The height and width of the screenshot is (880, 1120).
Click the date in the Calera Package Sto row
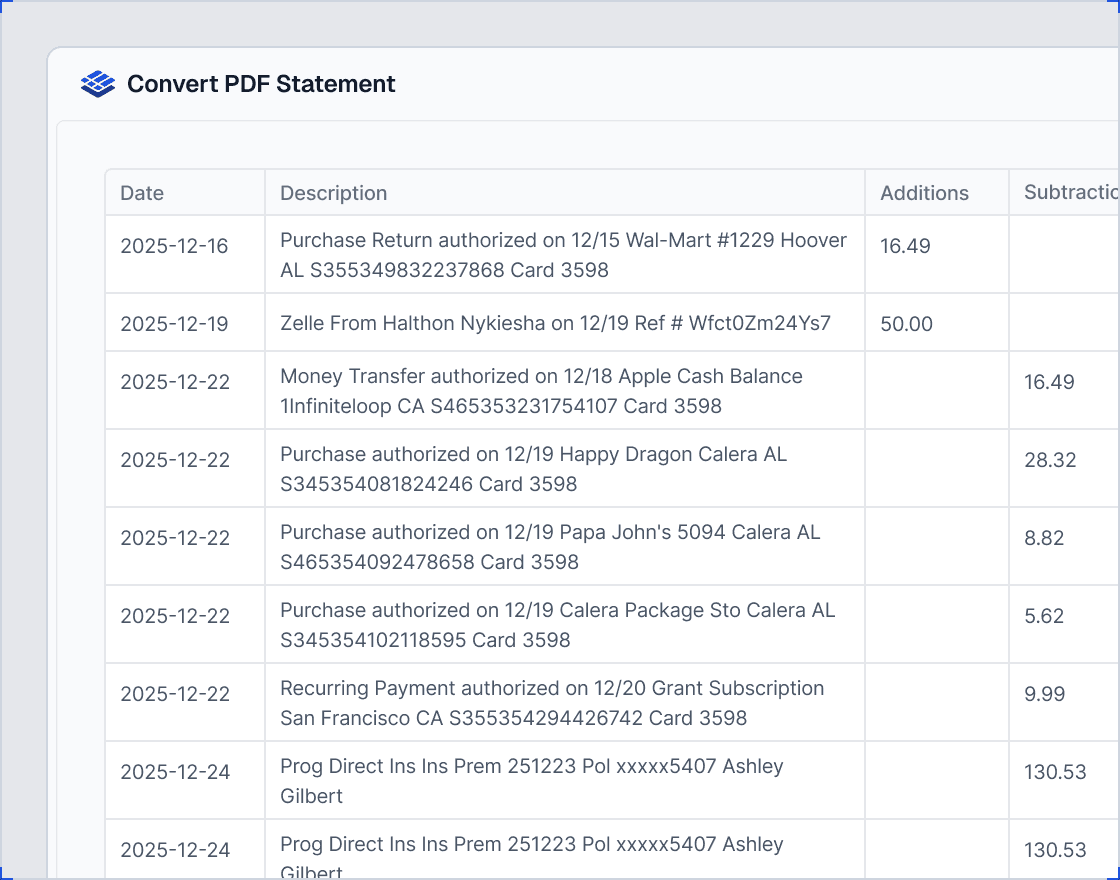(x=175, y=615)
